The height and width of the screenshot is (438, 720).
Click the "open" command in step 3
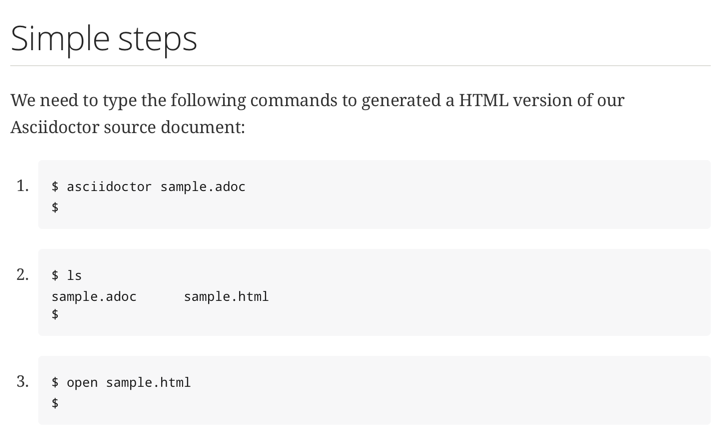click(x=82, y=382)
